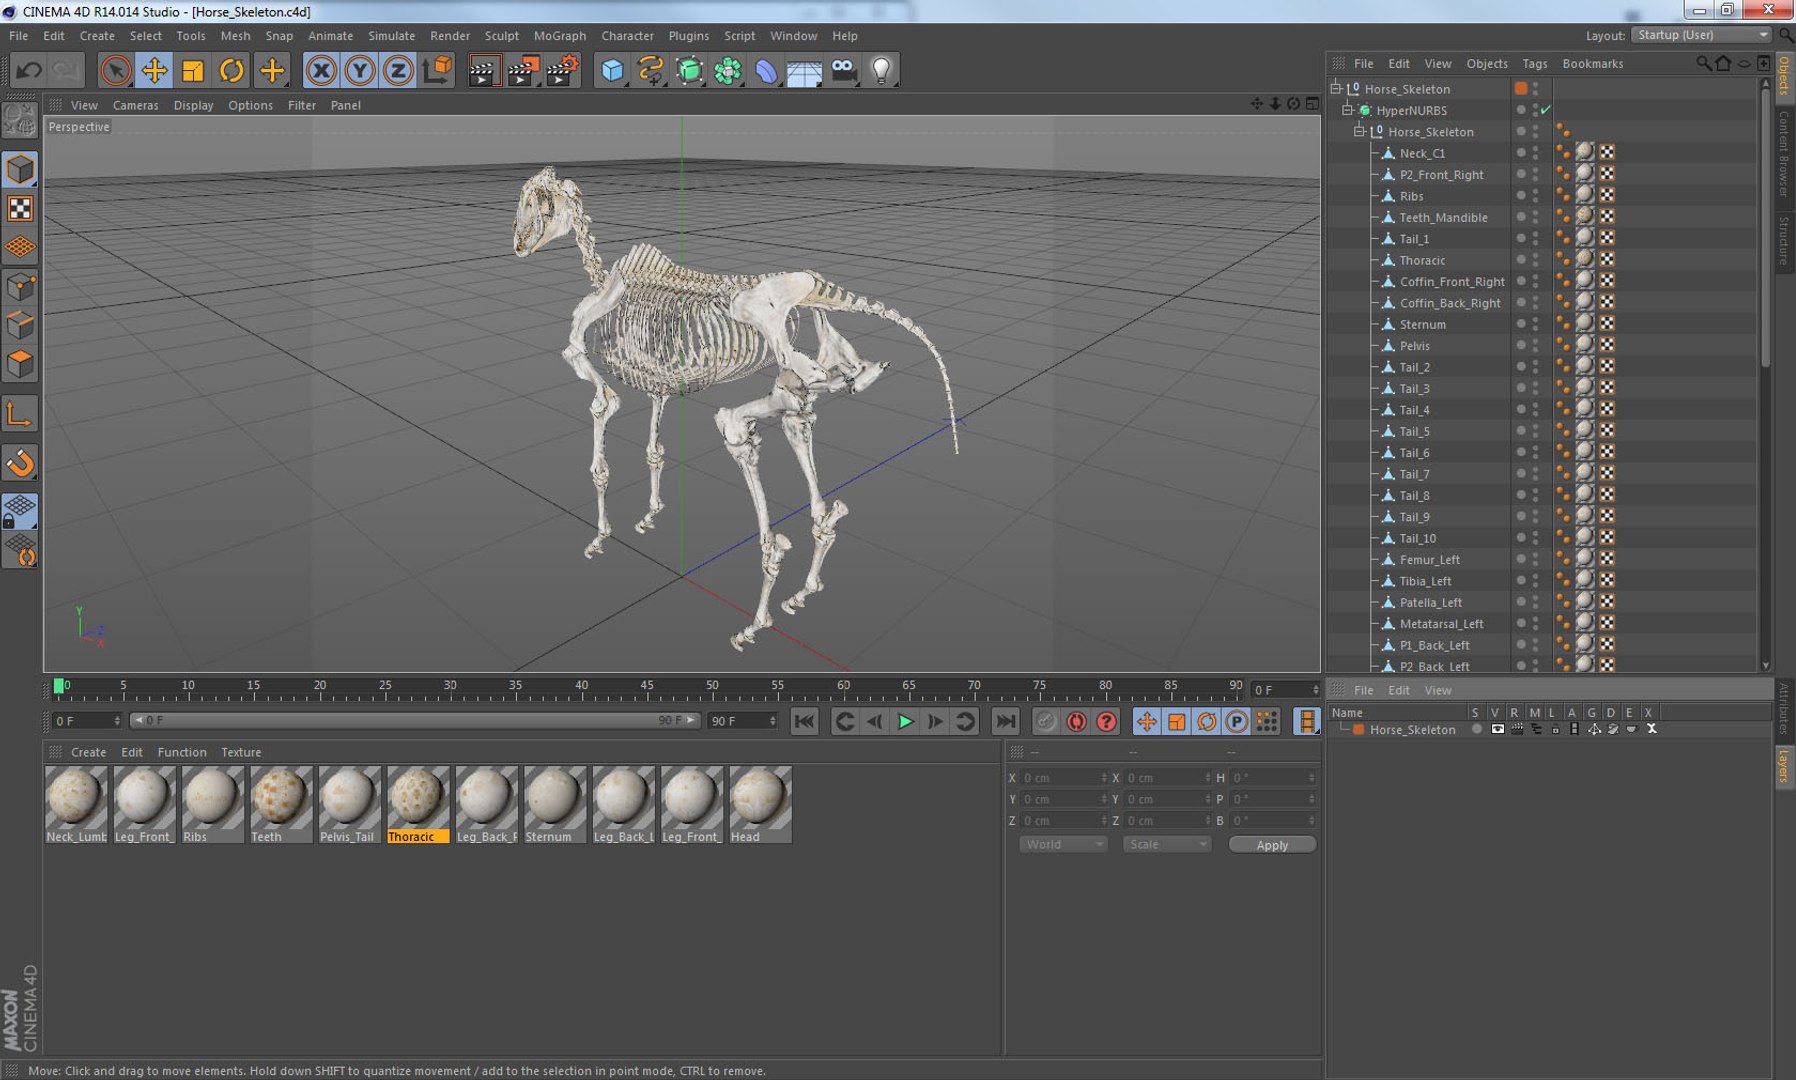Select the Thoracic material swatch

pos(418,805)
